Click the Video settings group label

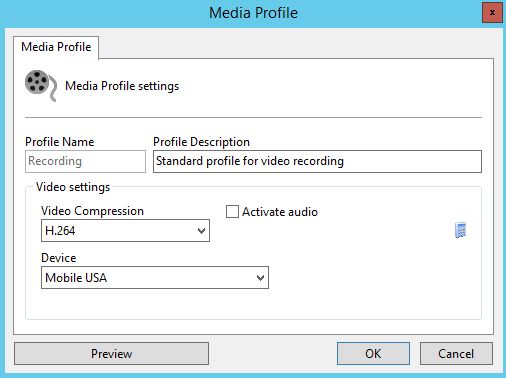pos(73,187)
